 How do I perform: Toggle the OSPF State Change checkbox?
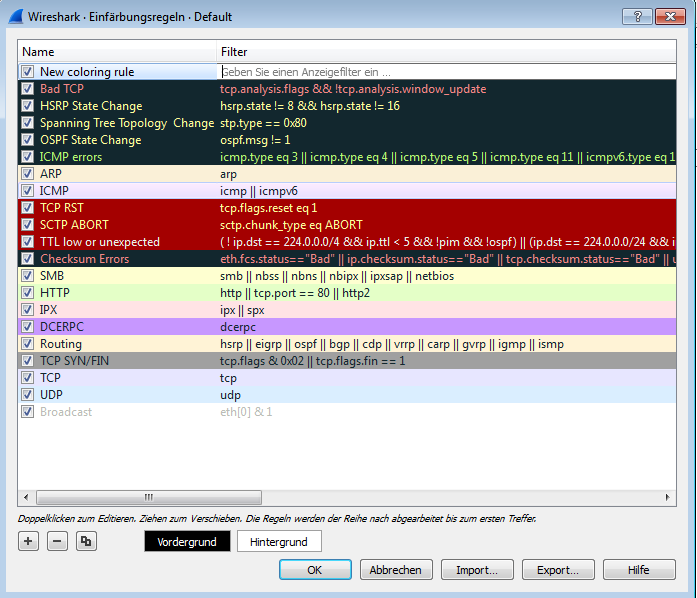[28, 140]
